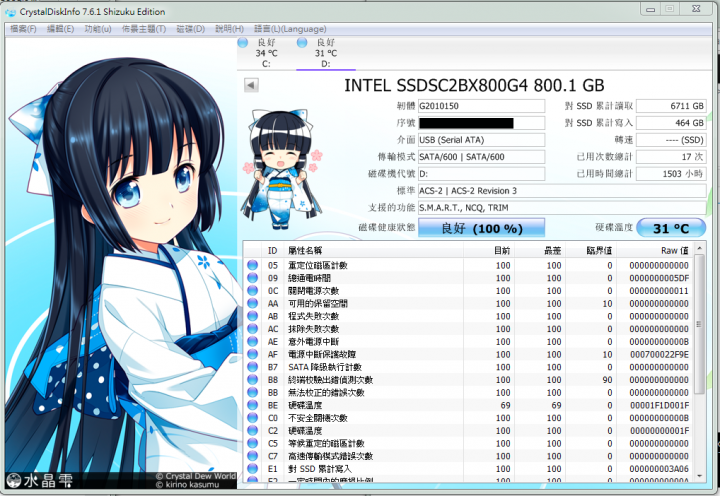The width and height of the screenshot is (720, 496).
Task: Click the 良好 (100 %) health status button
Action: tap(481, 228)
